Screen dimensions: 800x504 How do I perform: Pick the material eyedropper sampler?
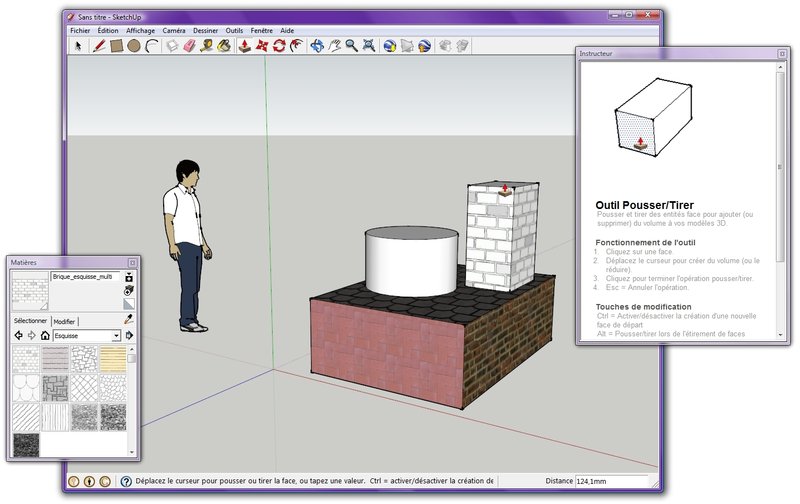point(129,320)
